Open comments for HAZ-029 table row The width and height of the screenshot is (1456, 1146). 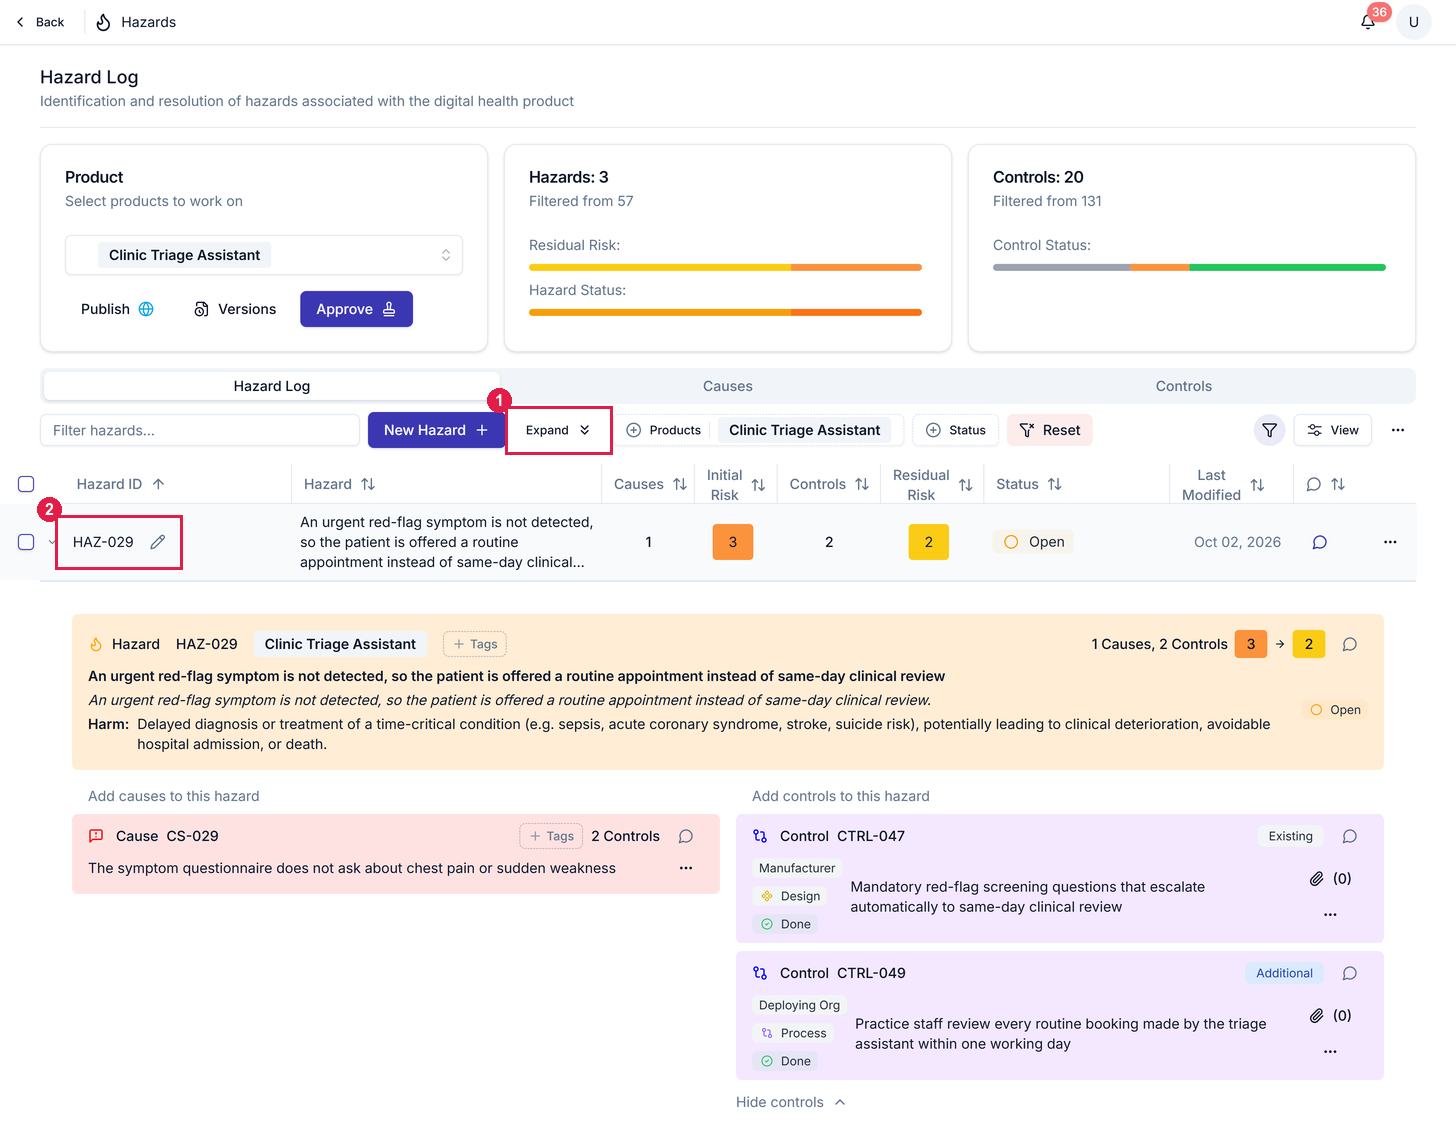pyautogui.click(x=1320, y=542)
